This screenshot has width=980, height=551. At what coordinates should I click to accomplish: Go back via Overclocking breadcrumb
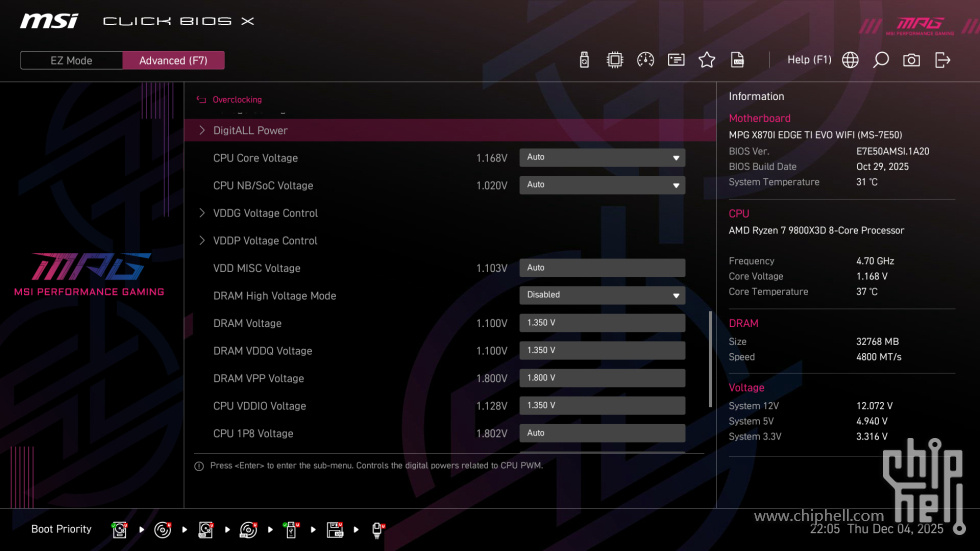click(x=236, y=100)
